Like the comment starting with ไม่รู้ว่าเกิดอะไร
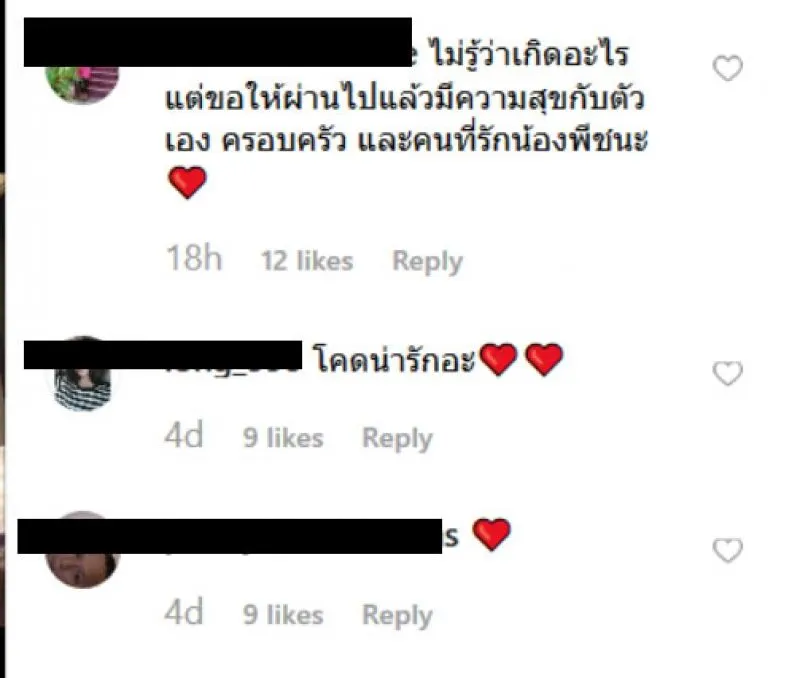This screenshot has width=800, height=678. (728, 68)
